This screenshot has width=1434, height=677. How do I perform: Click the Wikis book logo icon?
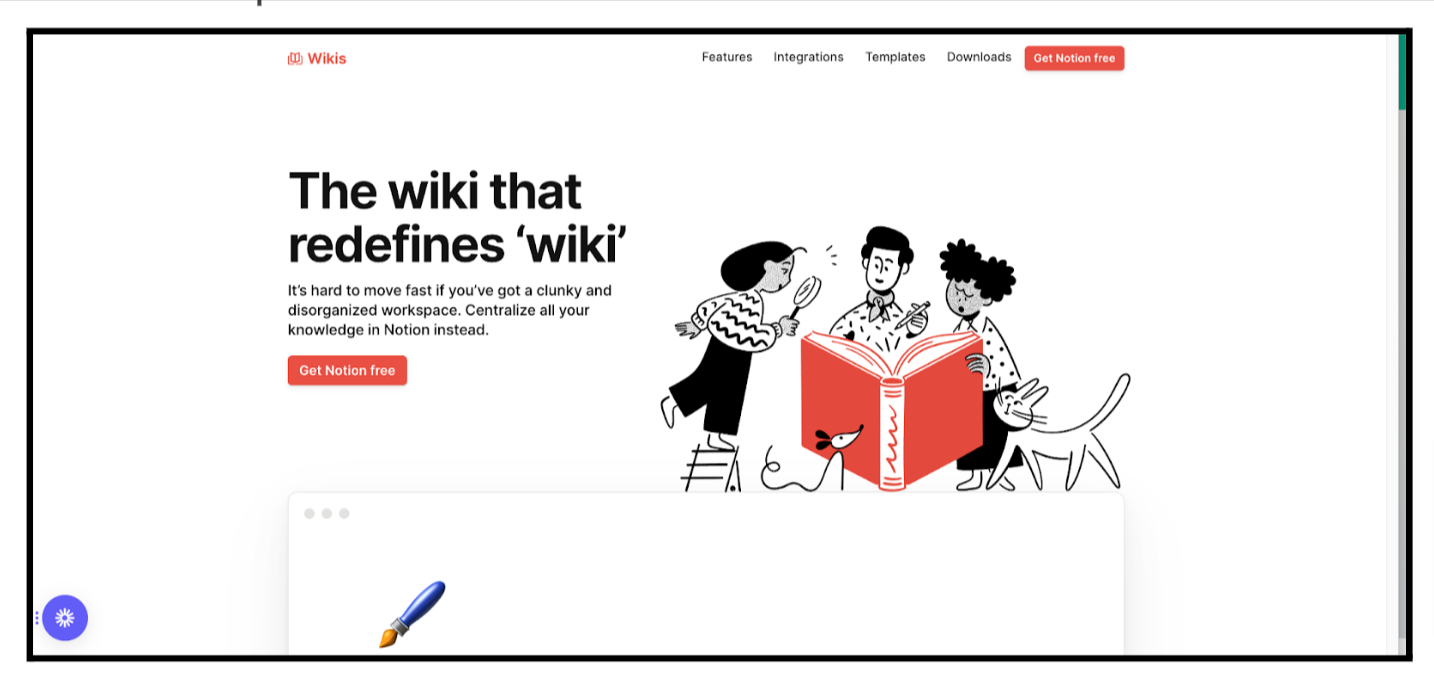(x=295, y=59)
